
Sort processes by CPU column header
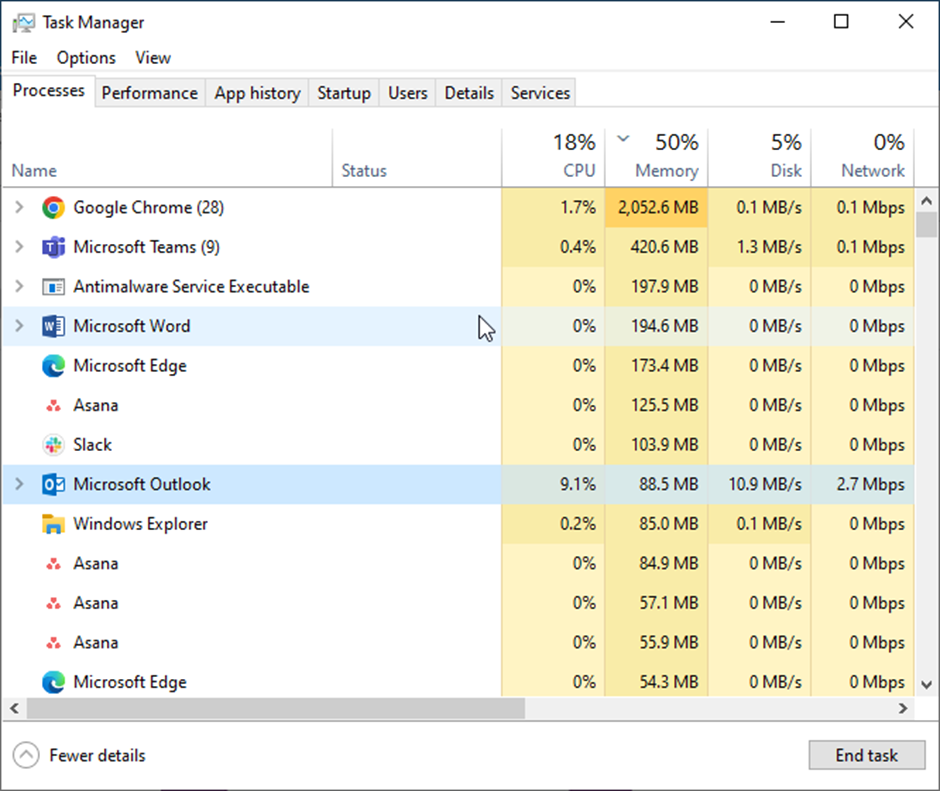pos(553,158)
